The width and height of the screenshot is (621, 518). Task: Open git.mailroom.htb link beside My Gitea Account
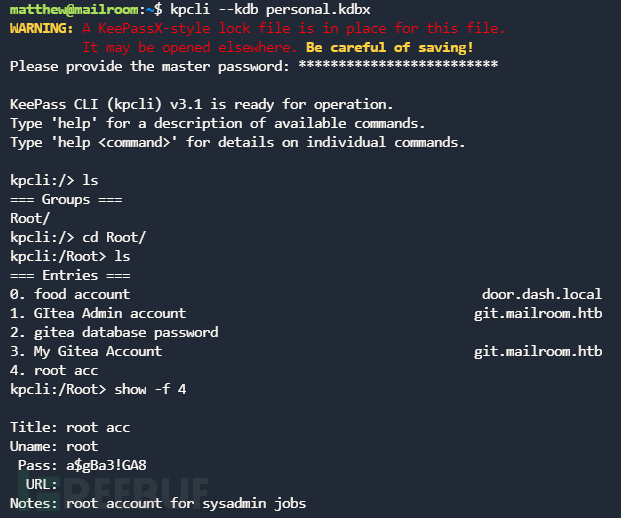[x=538, y=351]
